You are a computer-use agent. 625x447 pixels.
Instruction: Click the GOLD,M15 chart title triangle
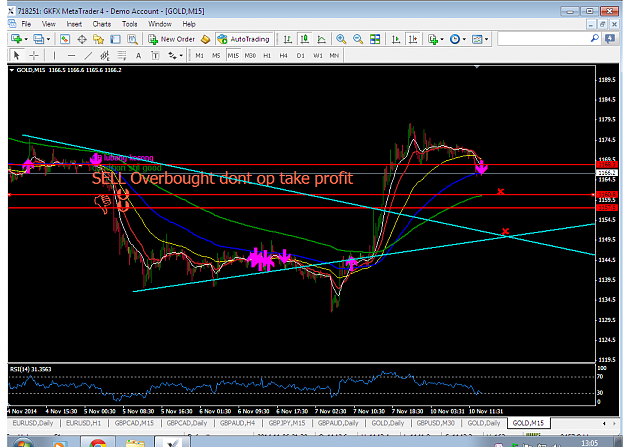click(x=12, y=70)
